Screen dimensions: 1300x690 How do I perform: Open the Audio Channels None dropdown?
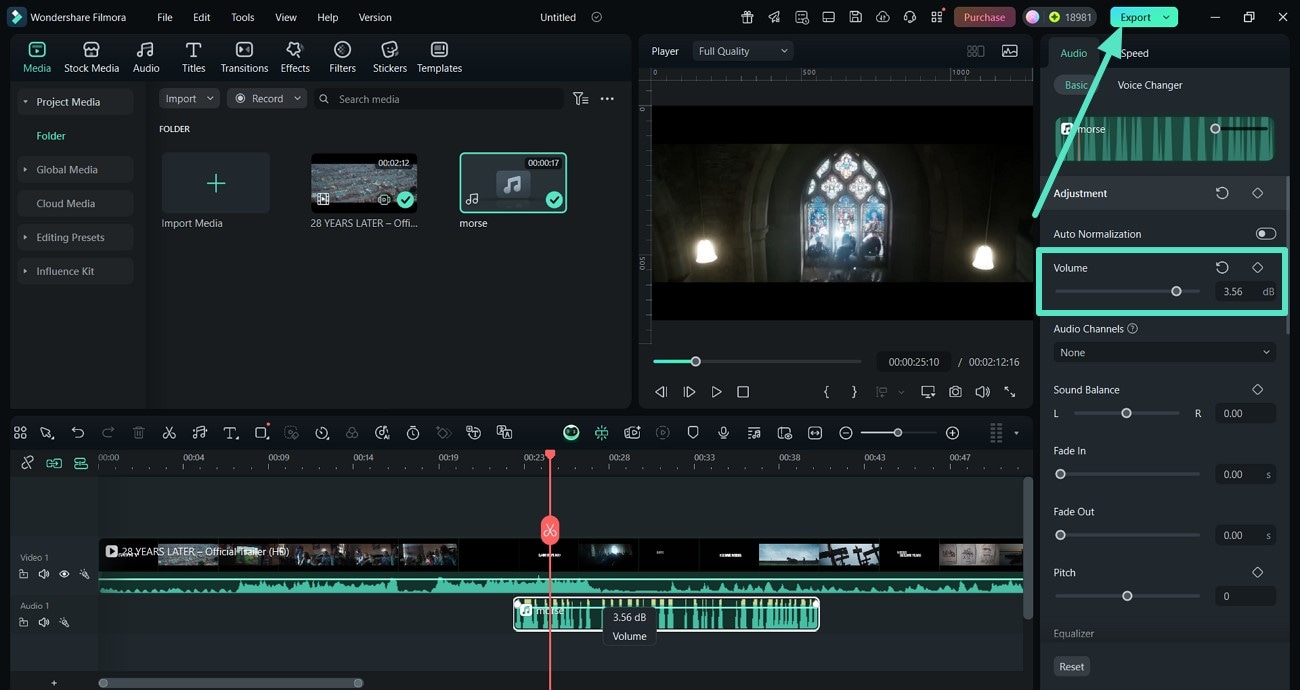pos(1164,353)
